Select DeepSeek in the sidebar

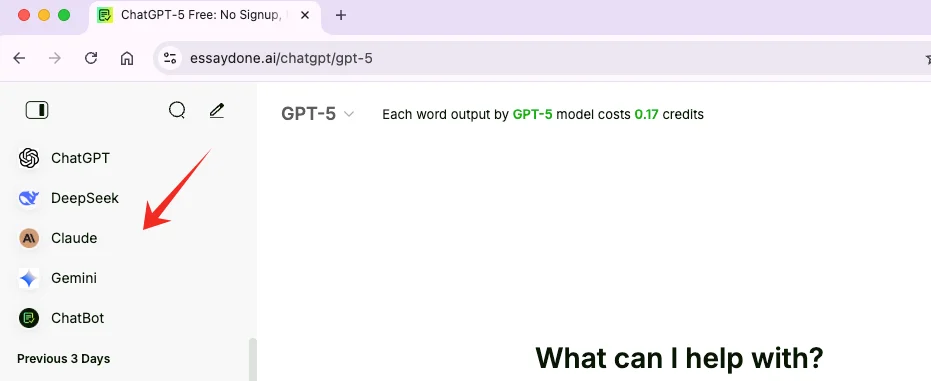pyautogui.click(x=85, y=198)
